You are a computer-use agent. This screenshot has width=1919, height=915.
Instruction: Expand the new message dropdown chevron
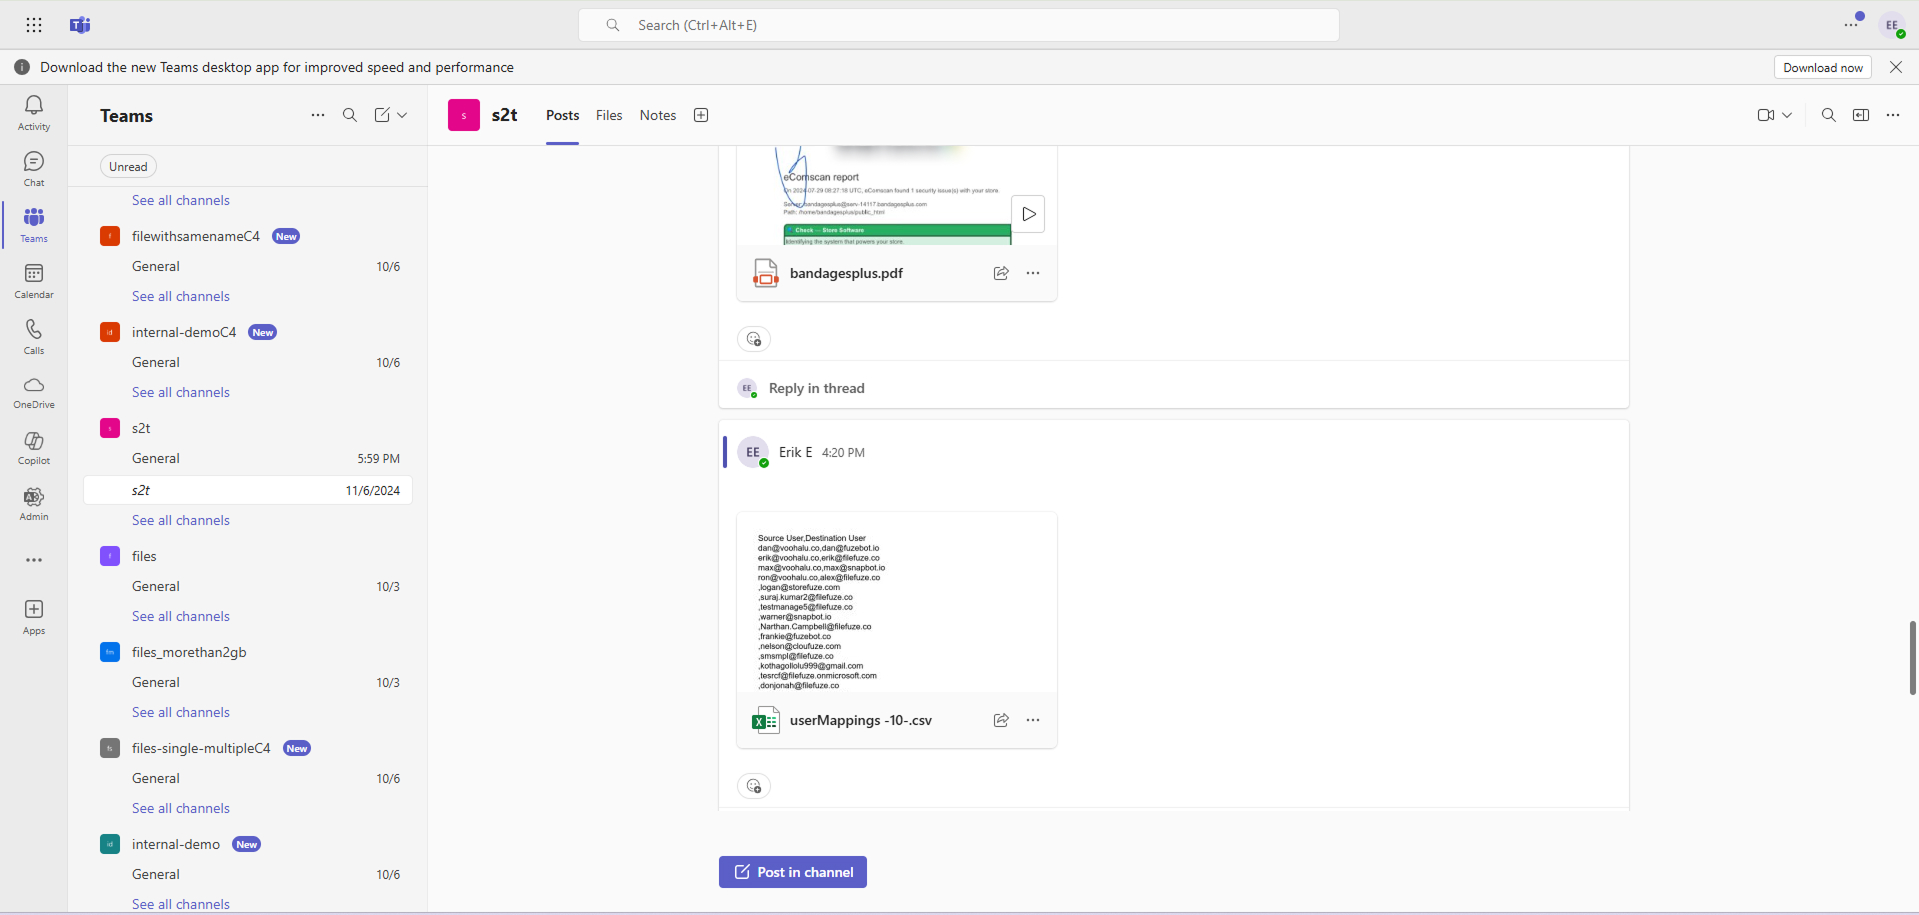pos(402,115)
